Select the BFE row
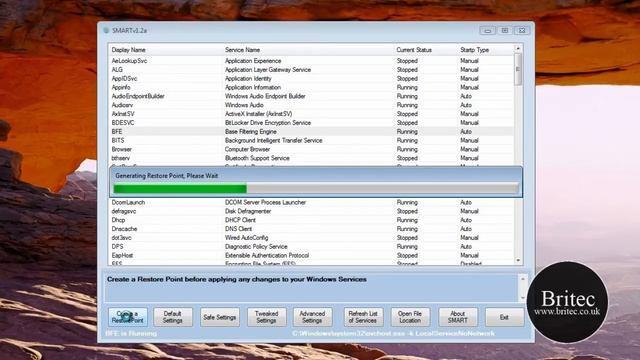This screenshot has width=640, height=360. click(311, 131)
